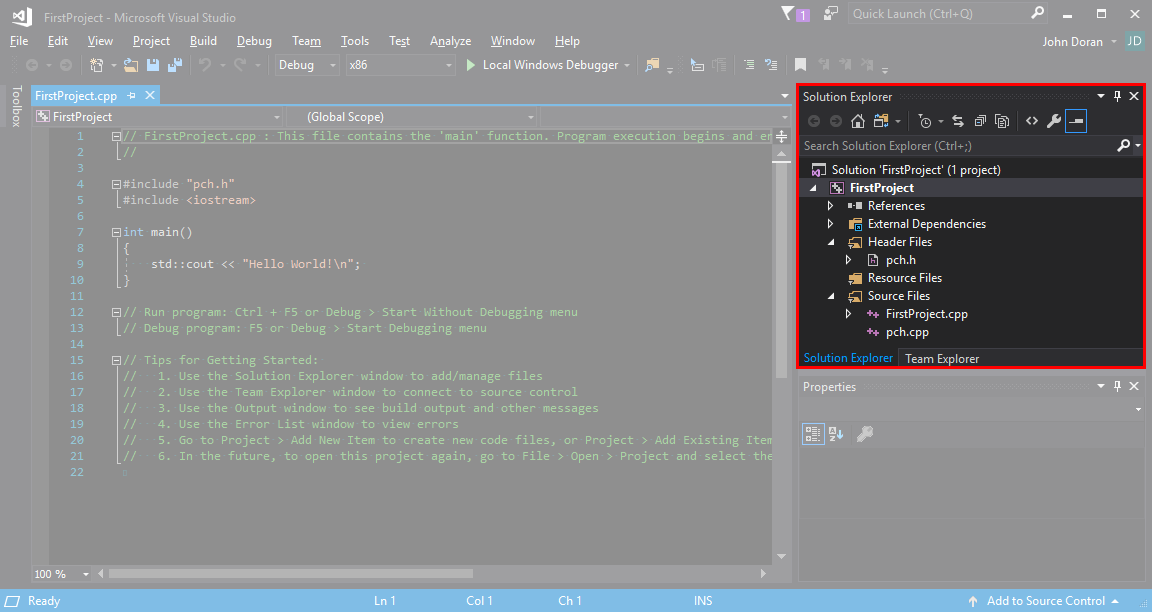The height and width of the screenshot is (612, 1152).
Task: Toggle pin on FirstProject.cpp tab
Action: [x=132, y=96]
